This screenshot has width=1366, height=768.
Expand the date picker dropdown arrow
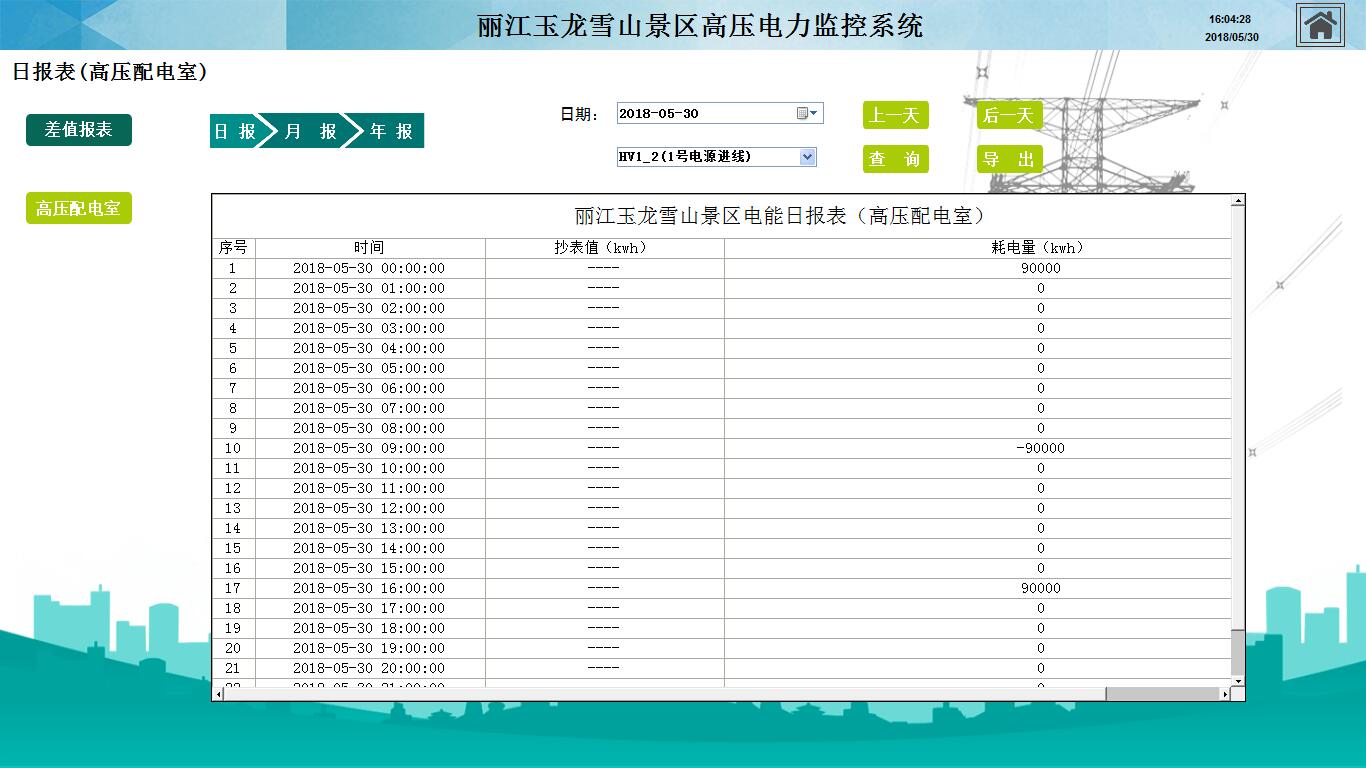point(814,113)
